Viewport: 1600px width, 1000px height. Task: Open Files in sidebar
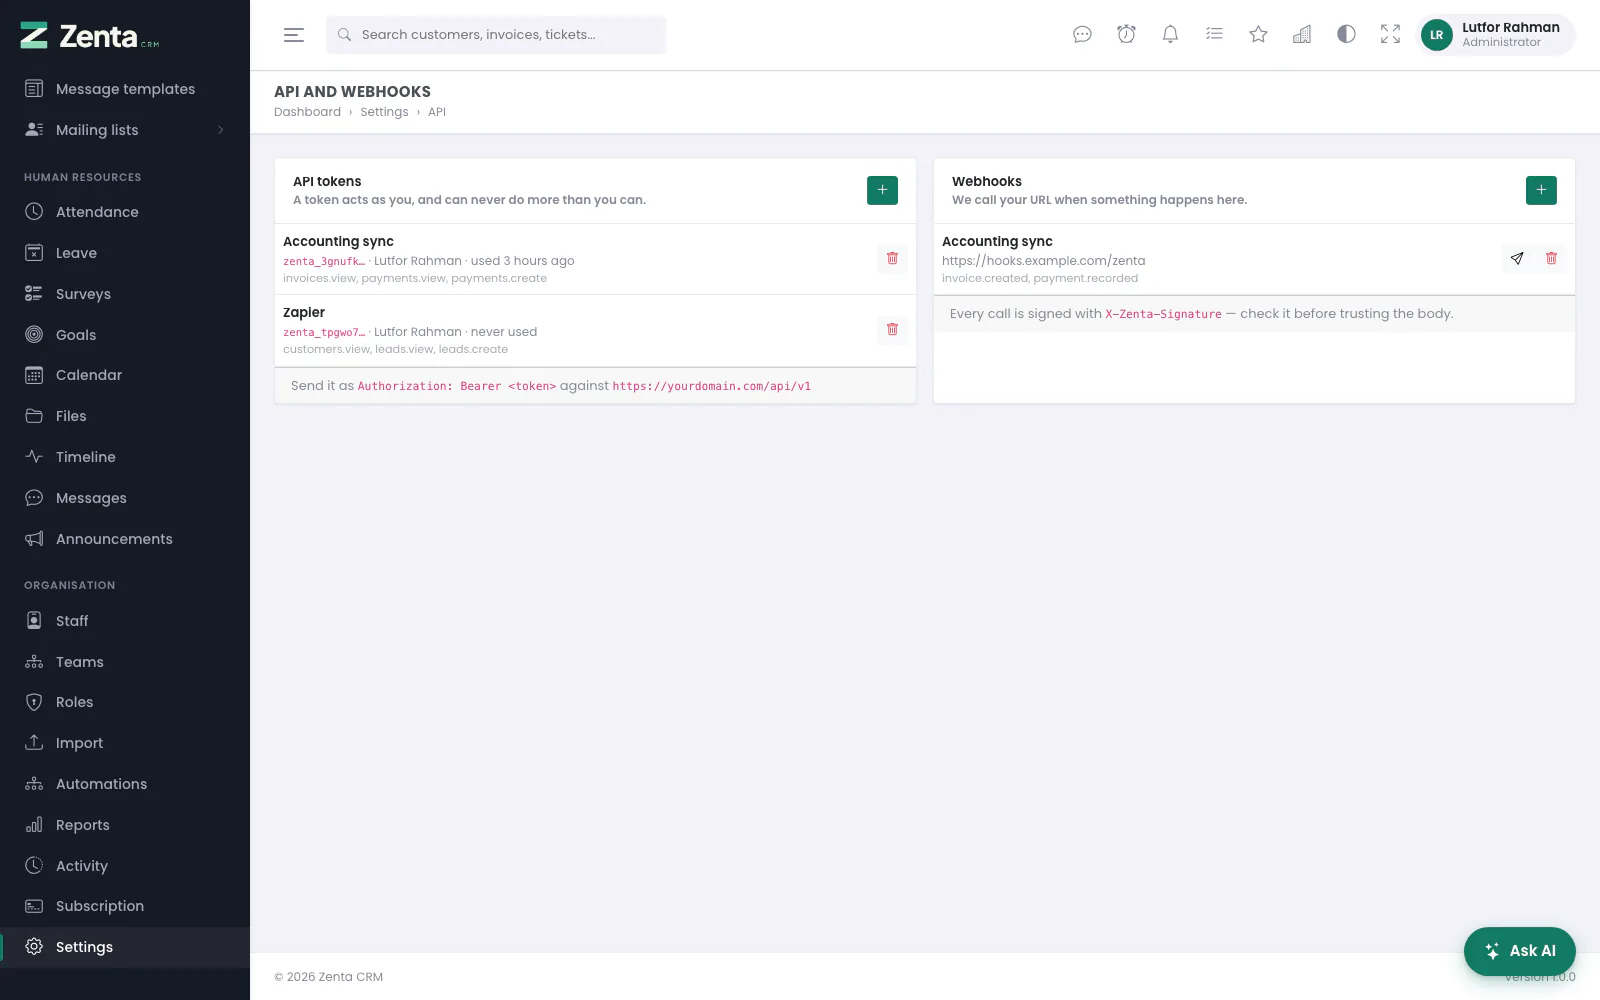(x=125, y=416)
